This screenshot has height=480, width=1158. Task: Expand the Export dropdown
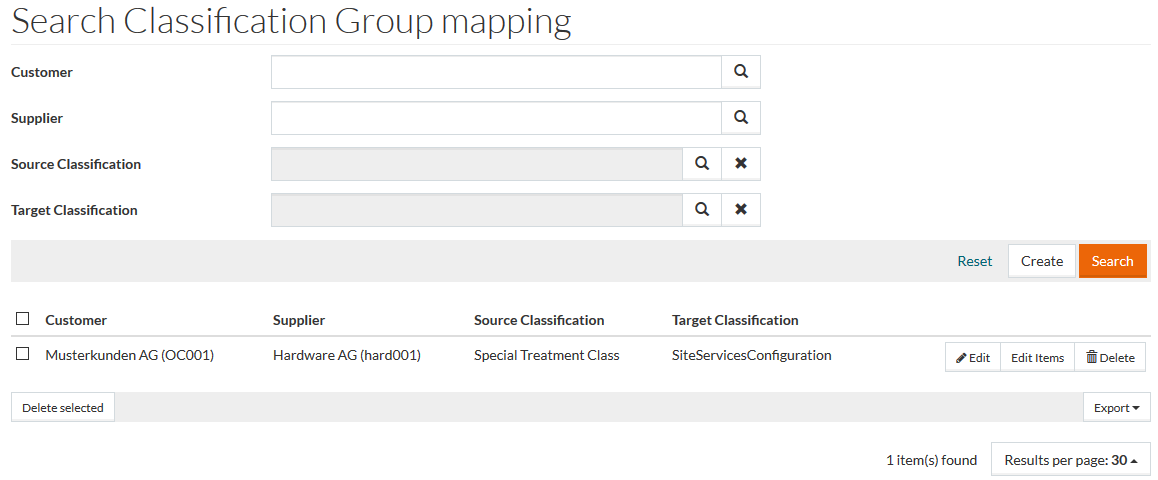pyautogui.click(x=1116, y=407)
